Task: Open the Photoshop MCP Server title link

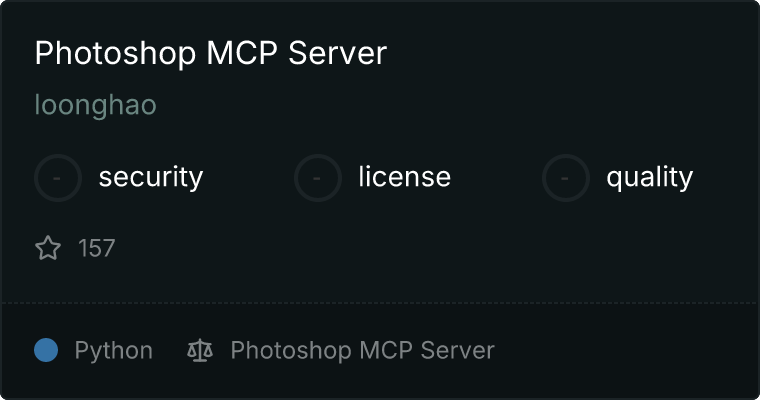Action: click(211, 53)
